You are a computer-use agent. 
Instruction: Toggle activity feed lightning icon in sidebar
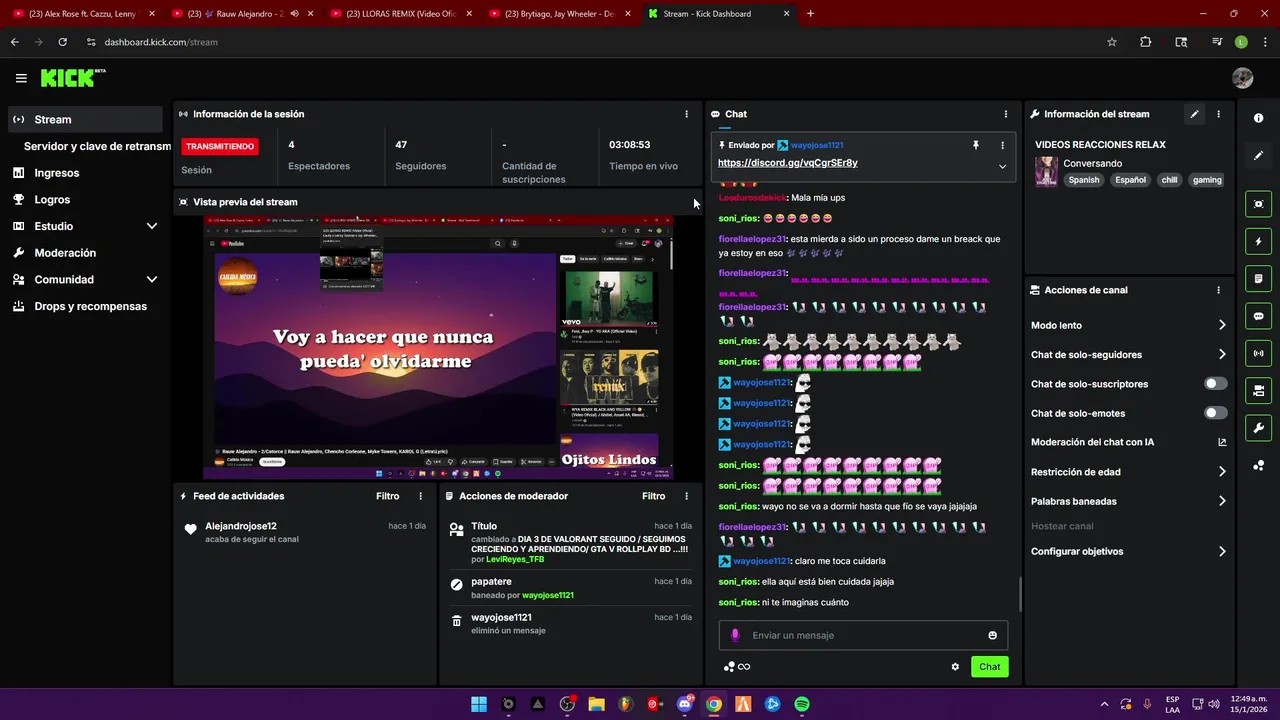1258,241
